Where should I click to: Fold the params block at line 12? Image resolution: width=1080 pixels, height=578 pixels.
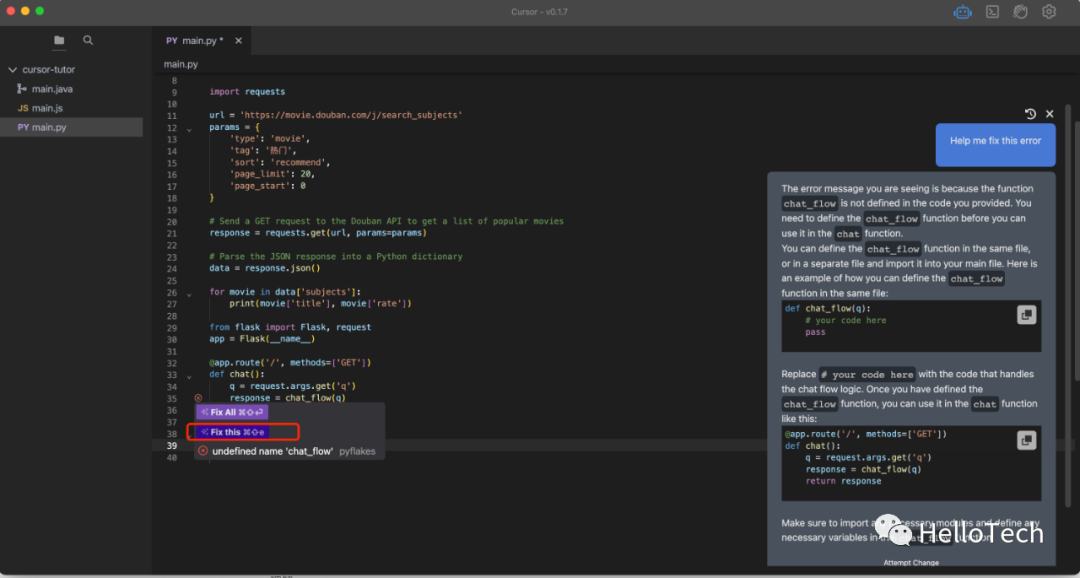pos(188,128)
